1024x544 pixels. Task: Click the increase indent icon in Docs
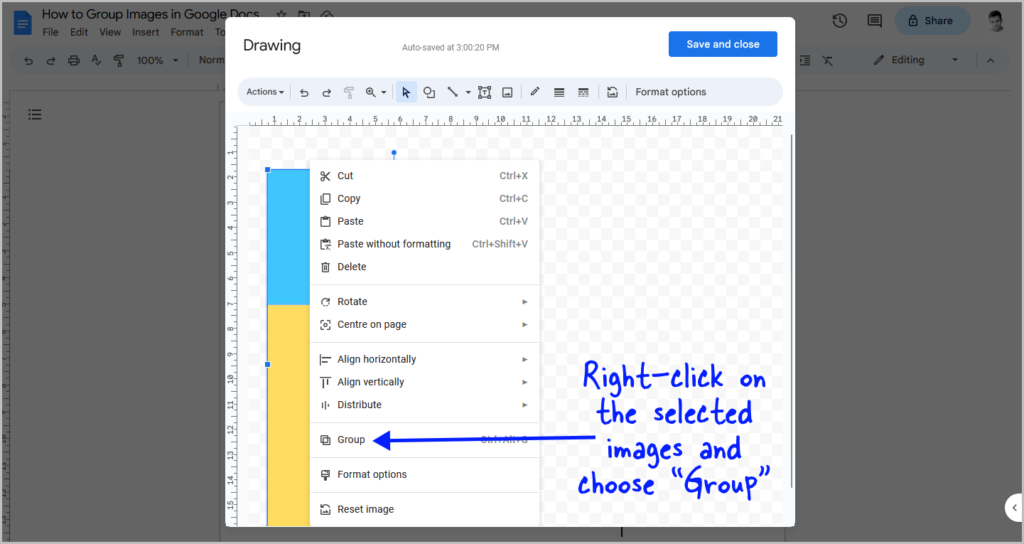point(805,60)
